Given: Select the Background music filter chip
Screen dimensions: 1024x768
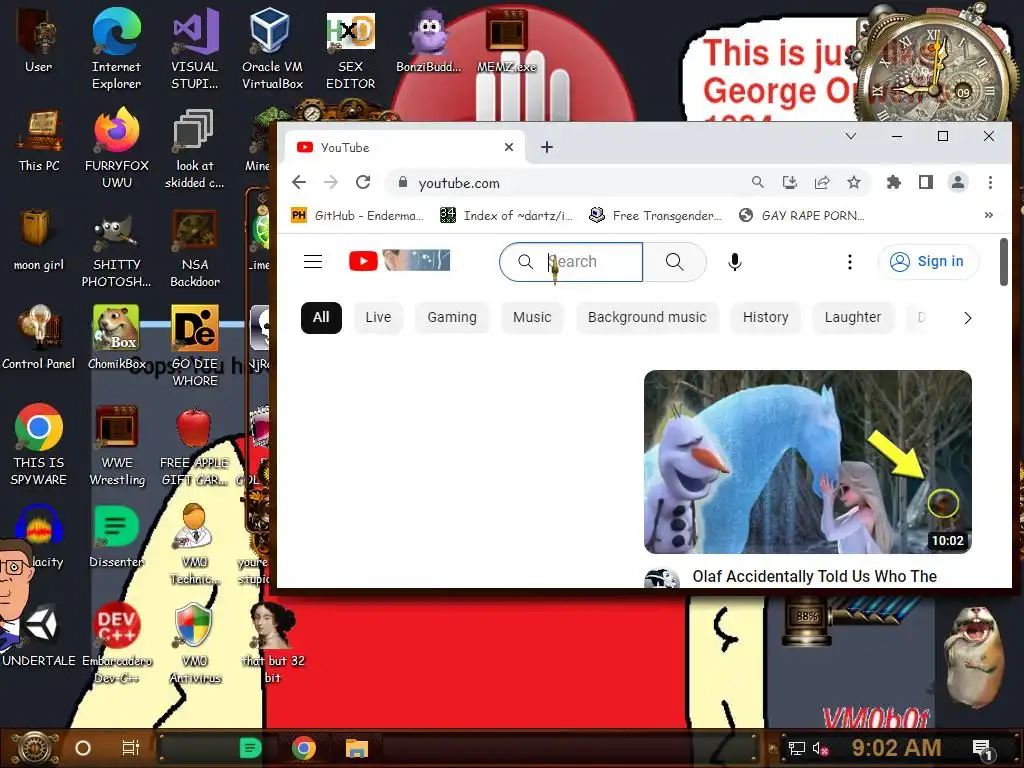Looking at the screenshot, I should point(647,317).
